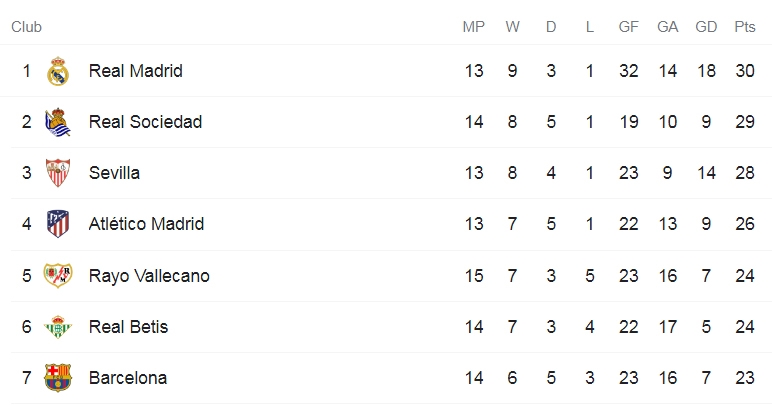
Task: Click the Real Madrid club crest
Action: pyautogui.click(x=58, y=71)
